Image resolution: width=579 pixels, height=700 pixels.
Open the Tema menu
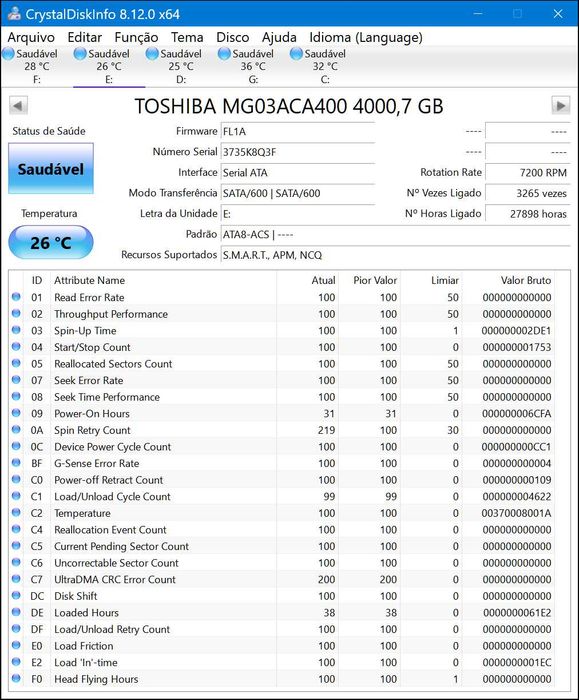click(x=187, y=38)
